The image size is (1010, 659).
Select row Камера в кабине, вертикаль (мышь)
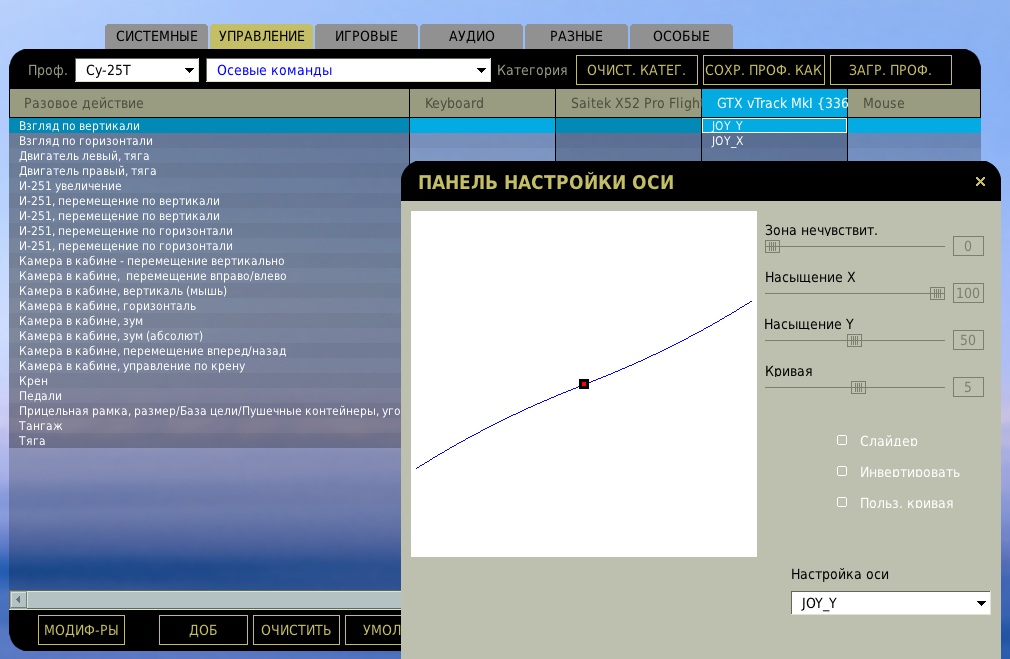(x=206, y=291)
